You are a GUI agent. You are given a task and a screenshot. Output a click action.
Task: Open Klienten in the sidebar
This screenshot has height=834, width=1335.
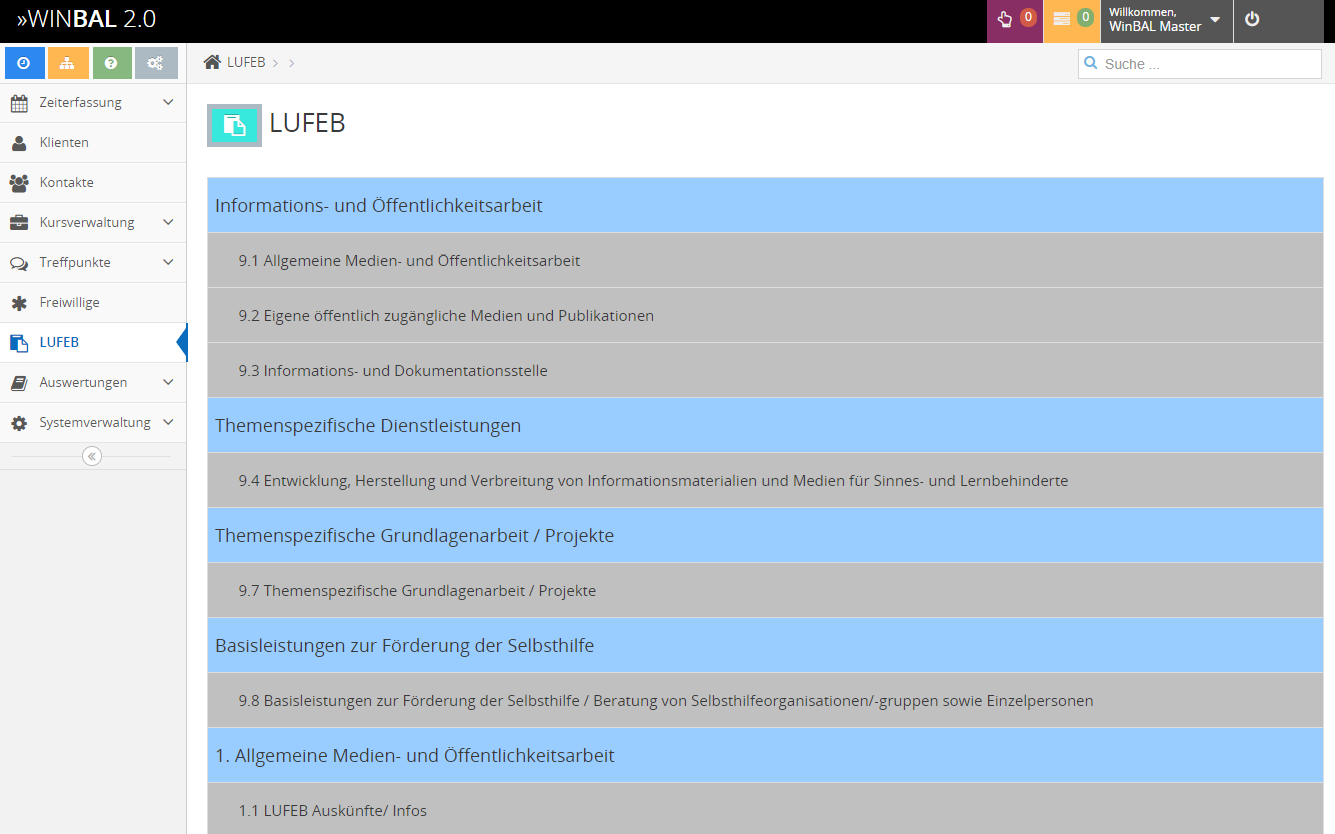(x=64, y=142)
